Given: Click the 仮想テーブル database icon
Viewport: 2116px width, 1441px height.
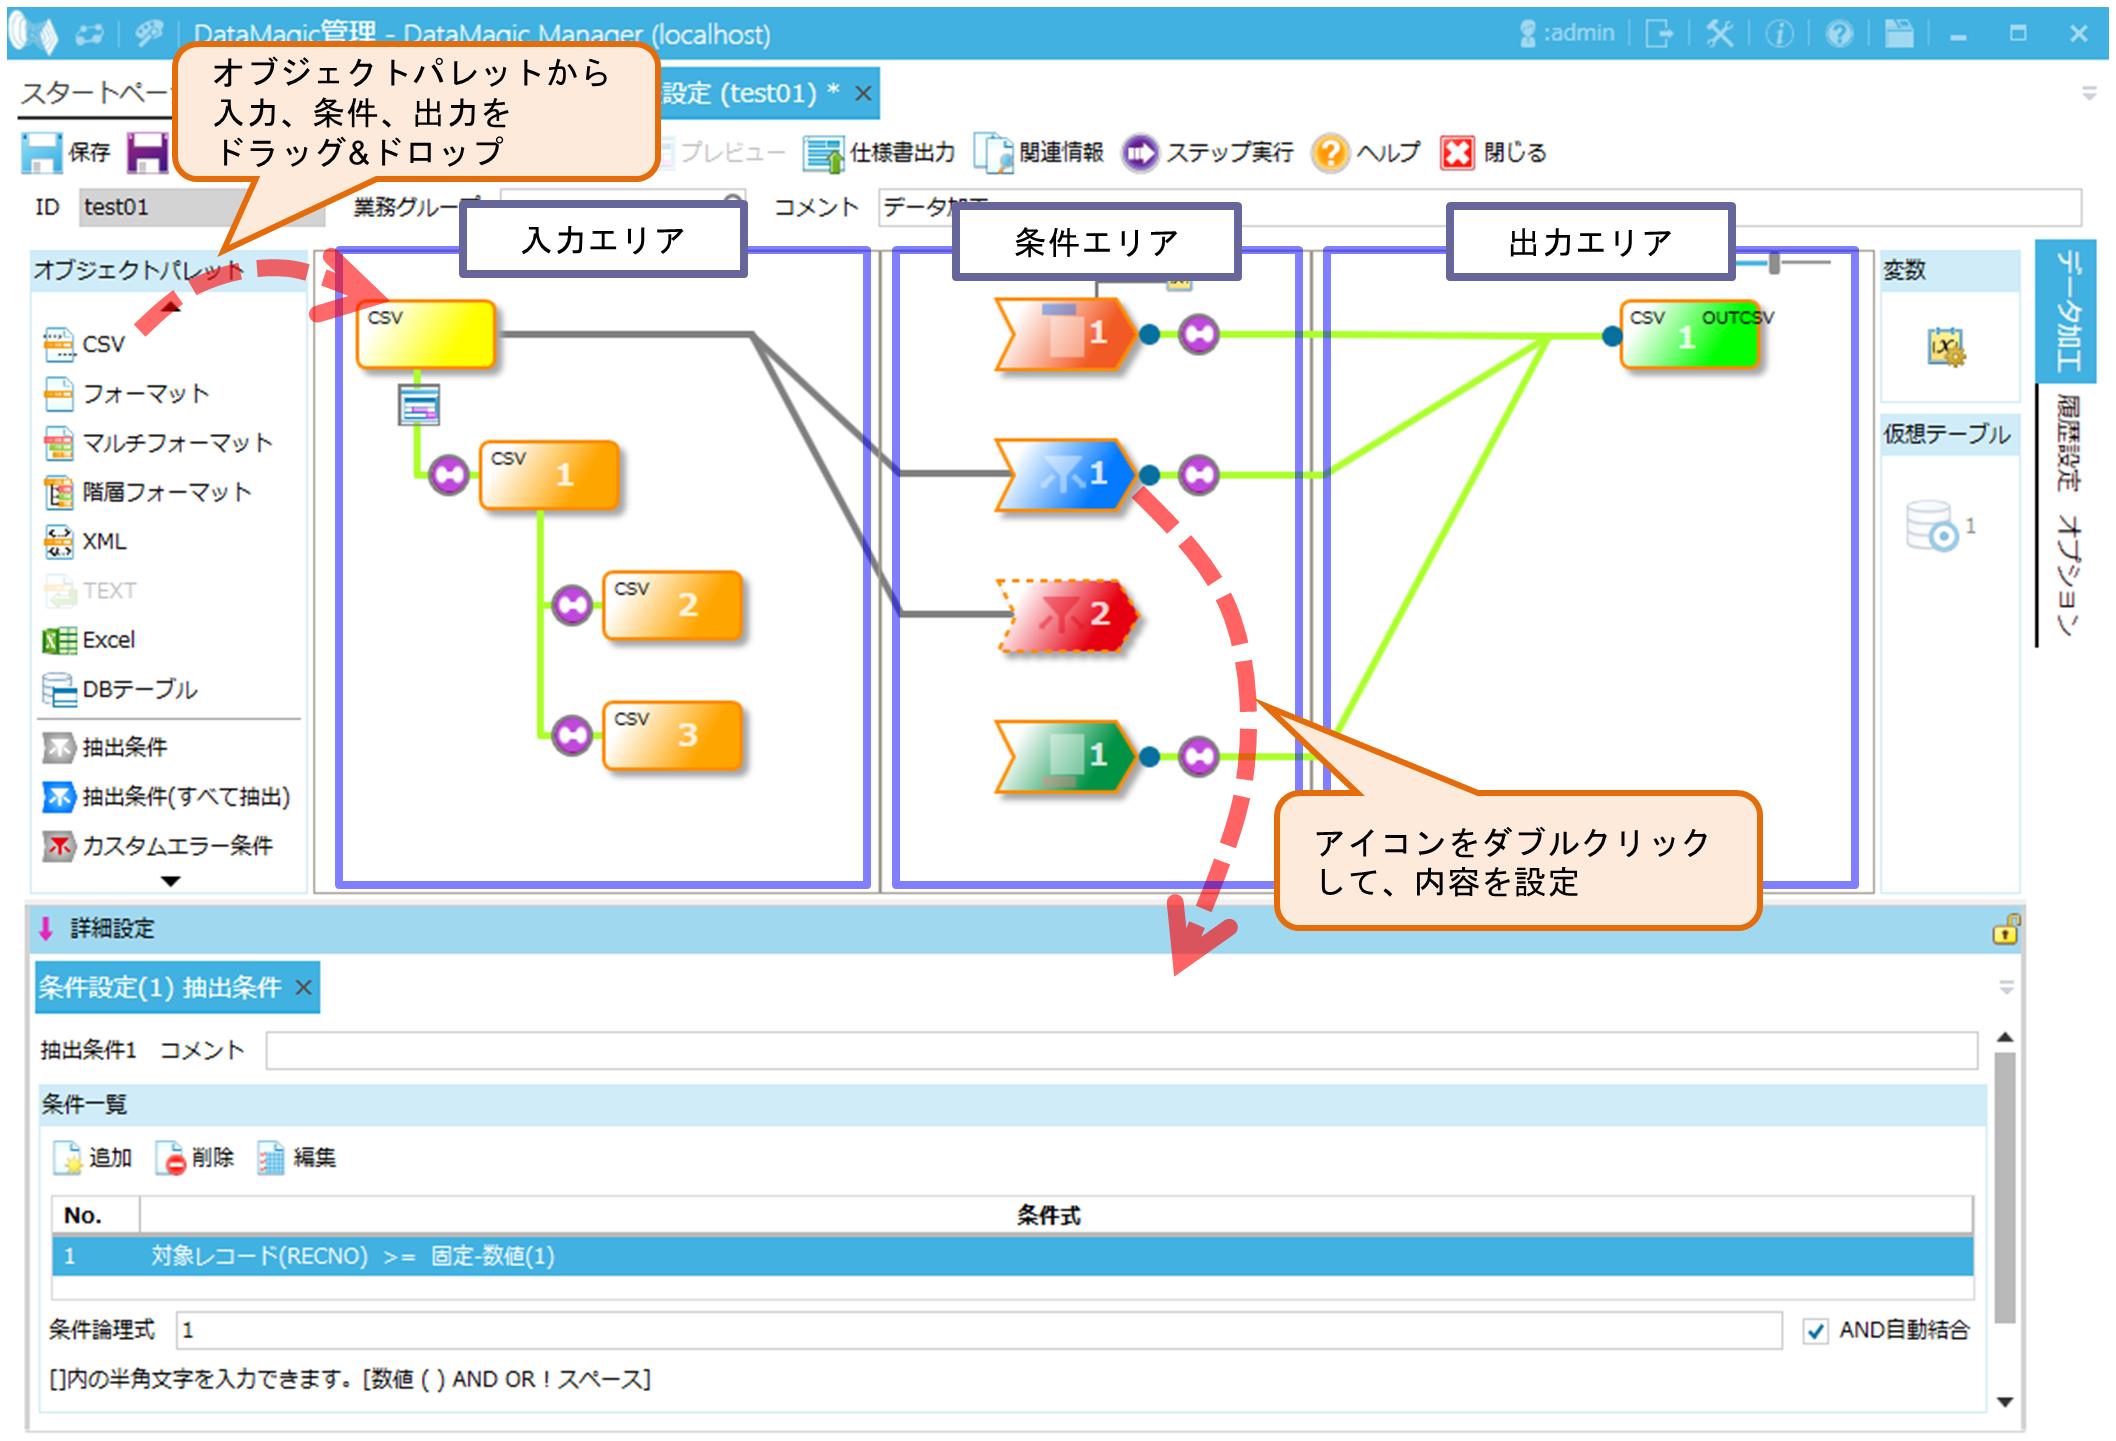Looking at the screenshot, I should click(x=1932, y=526).
